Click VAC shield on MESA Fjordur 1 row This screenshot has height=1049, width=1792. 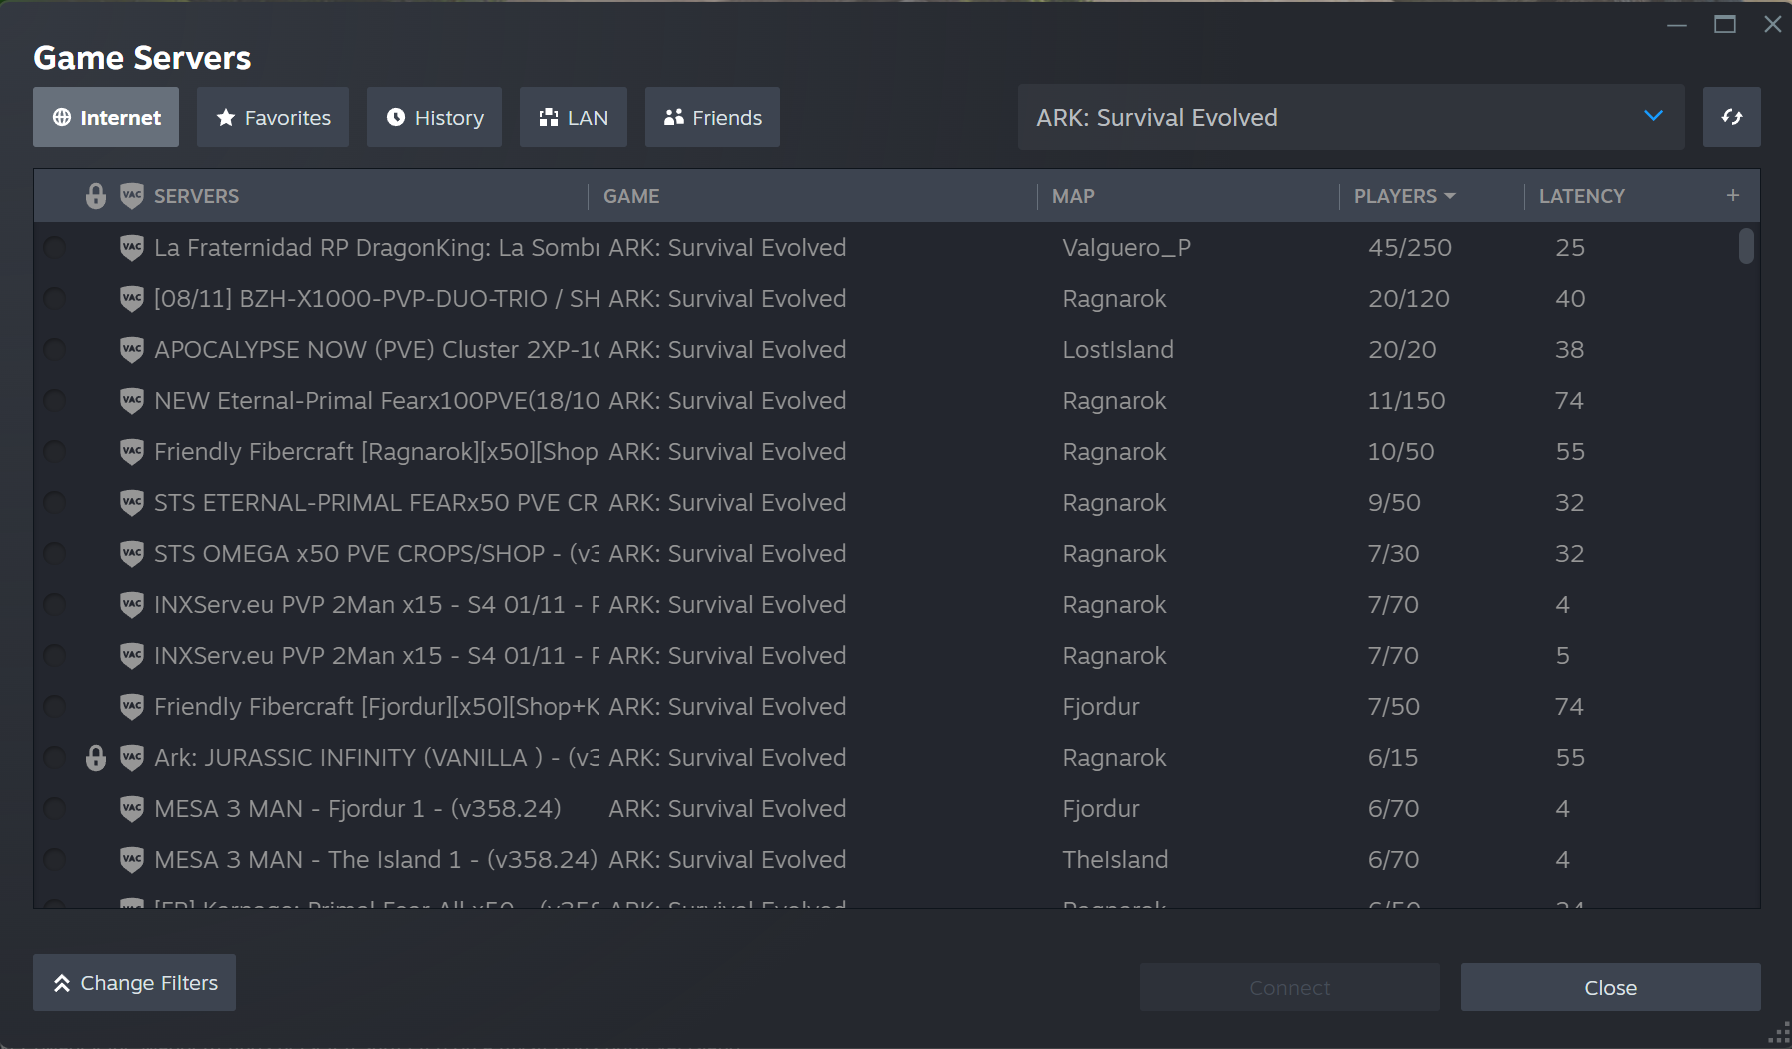132,809
